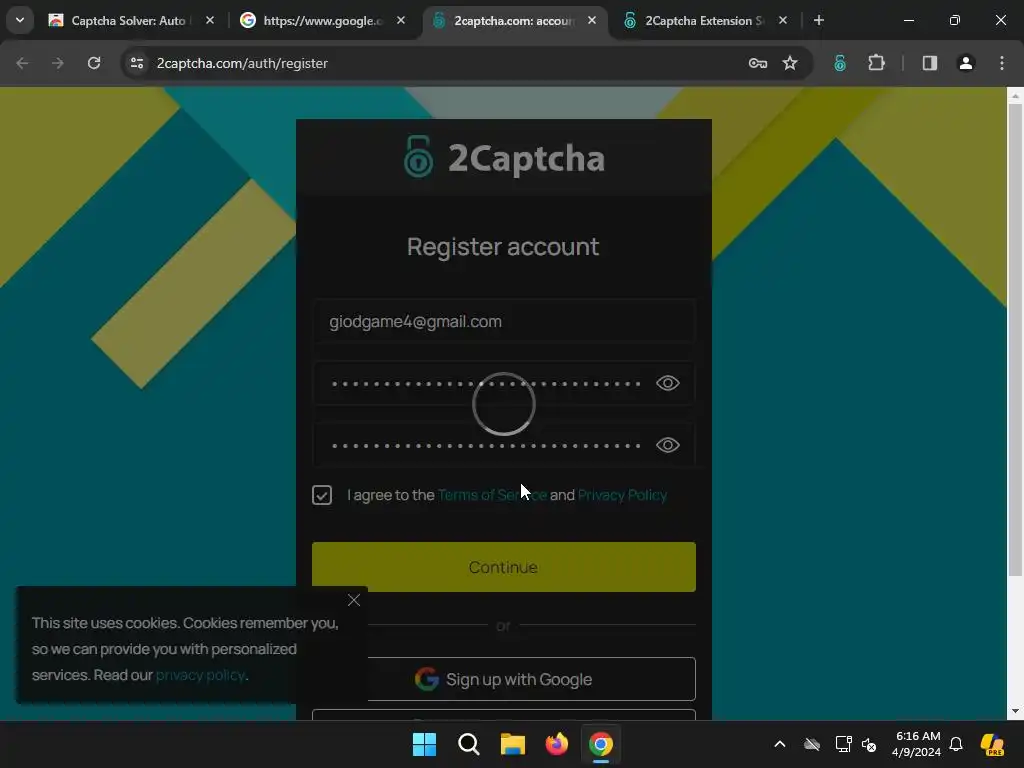Open privacy policy link in cookie notice
The width and height of the screenshot is (1024, 768).
coord(200,675)
